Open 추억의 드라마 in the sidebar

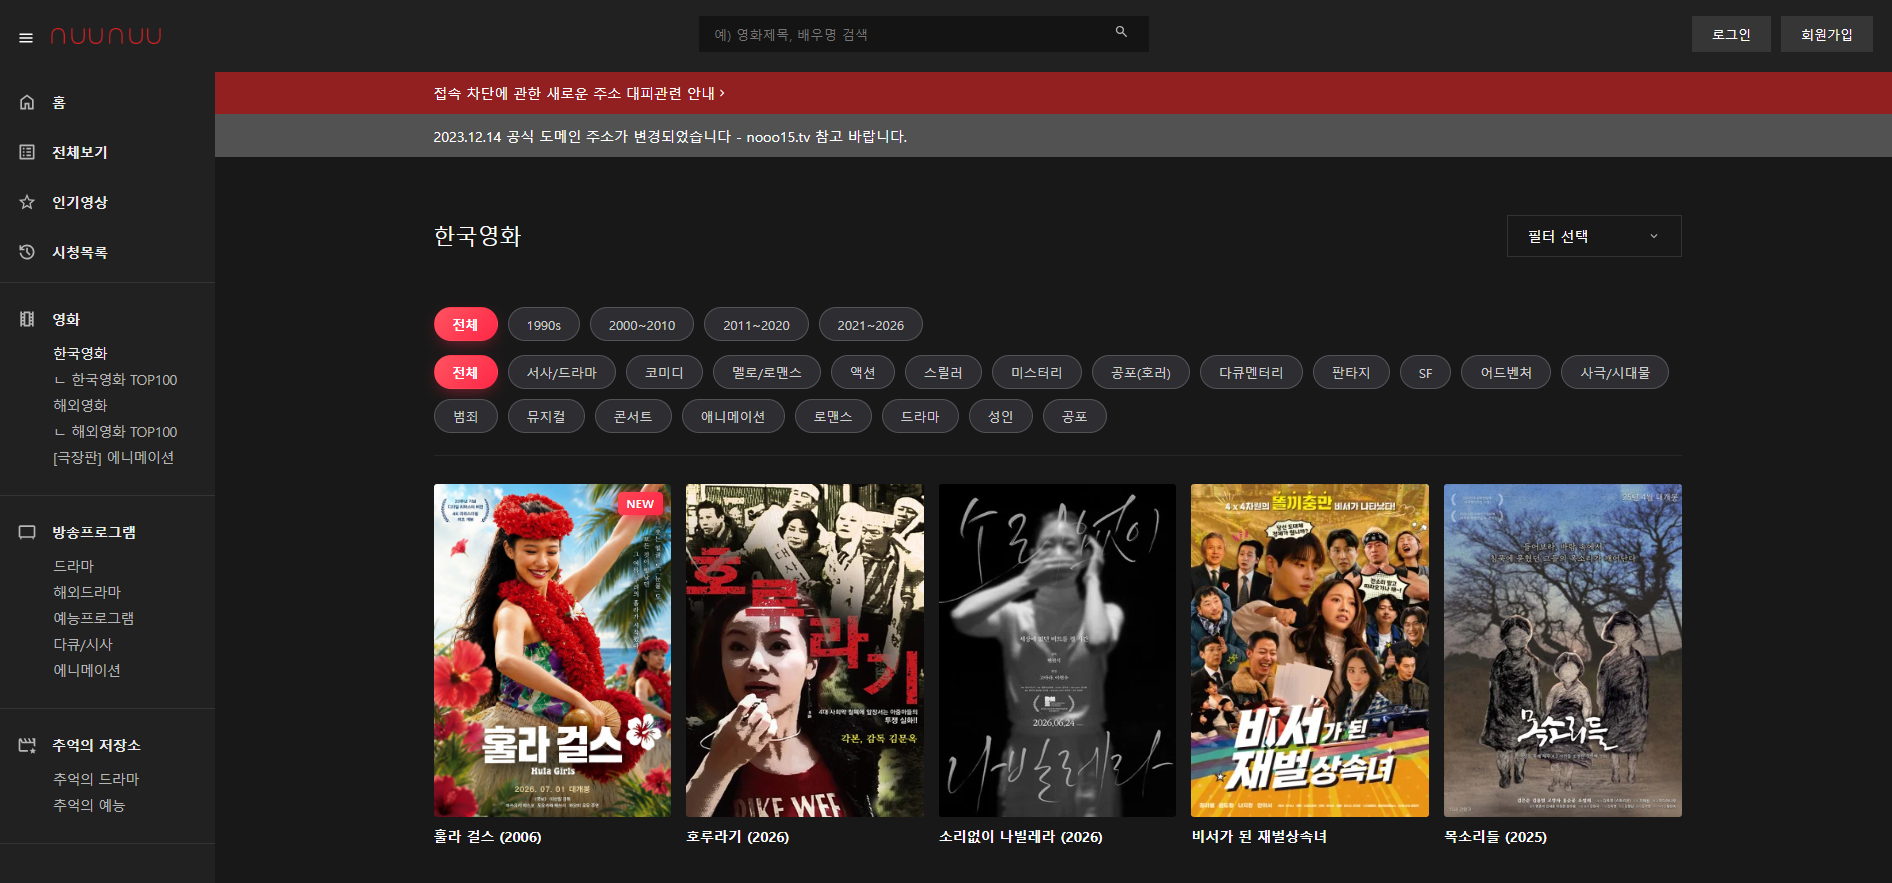click(x=96, y=779)
